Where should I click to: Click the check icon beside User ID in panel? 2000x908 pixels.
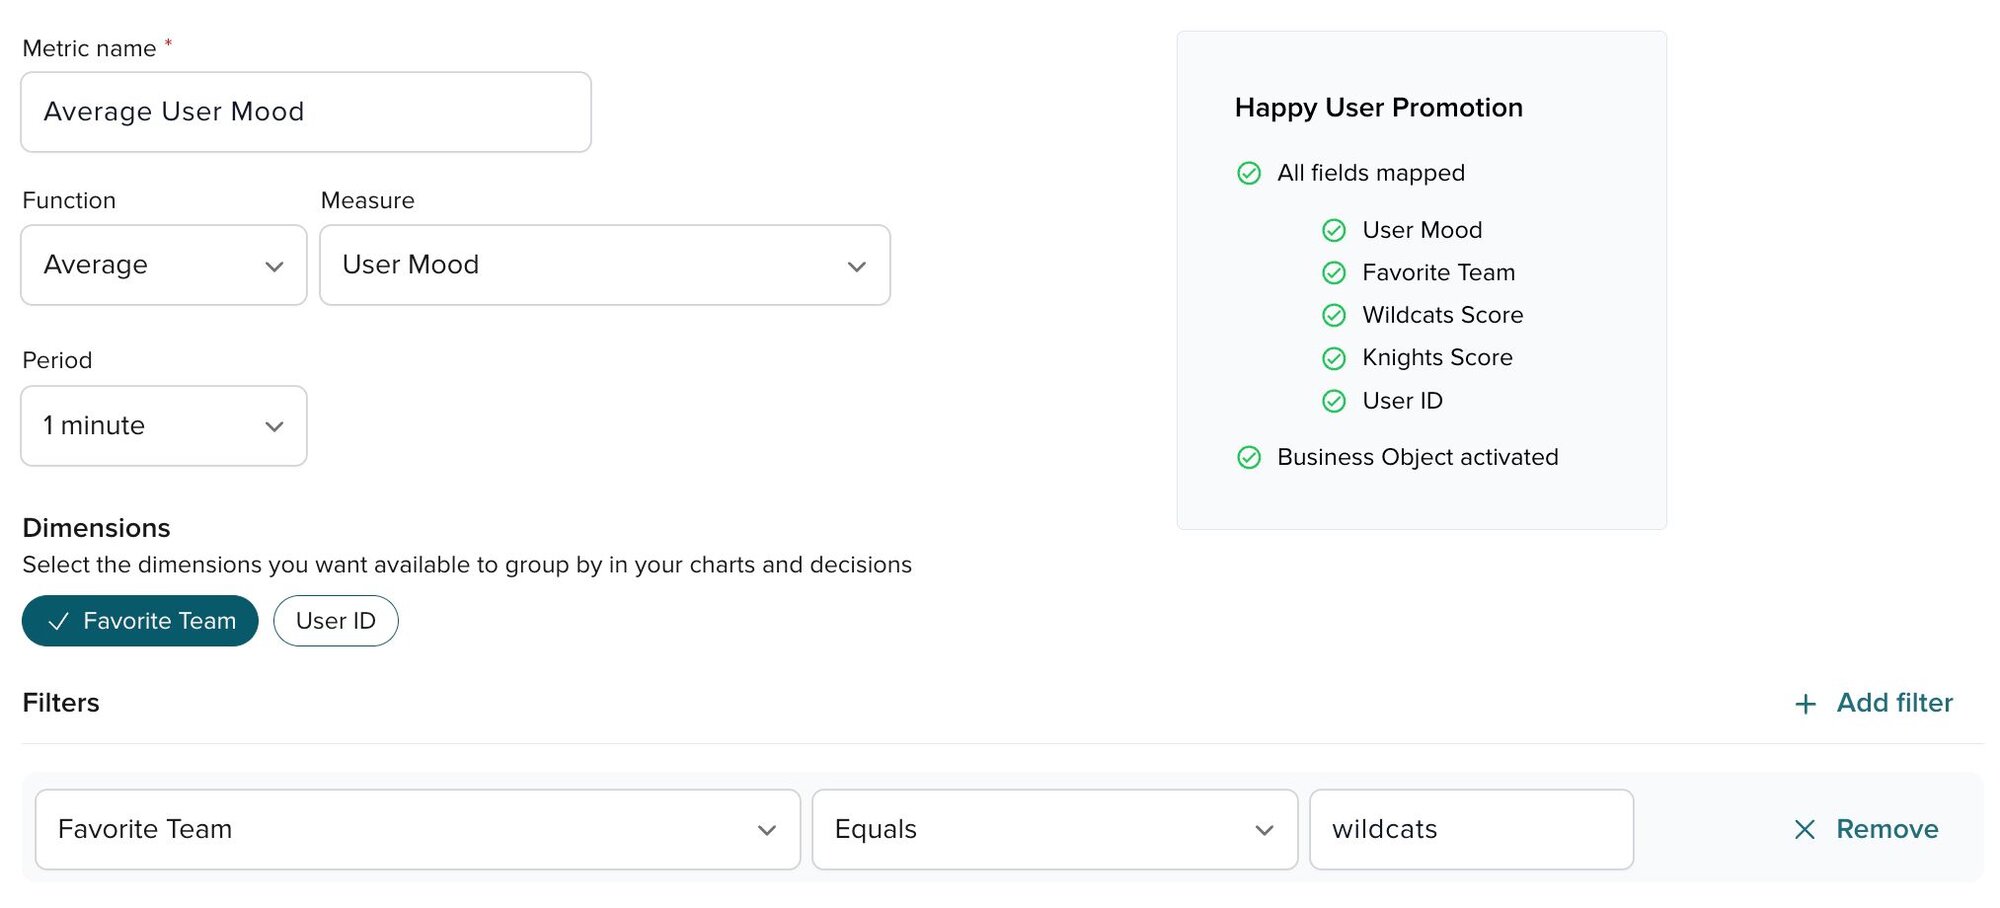(1334, 401)
